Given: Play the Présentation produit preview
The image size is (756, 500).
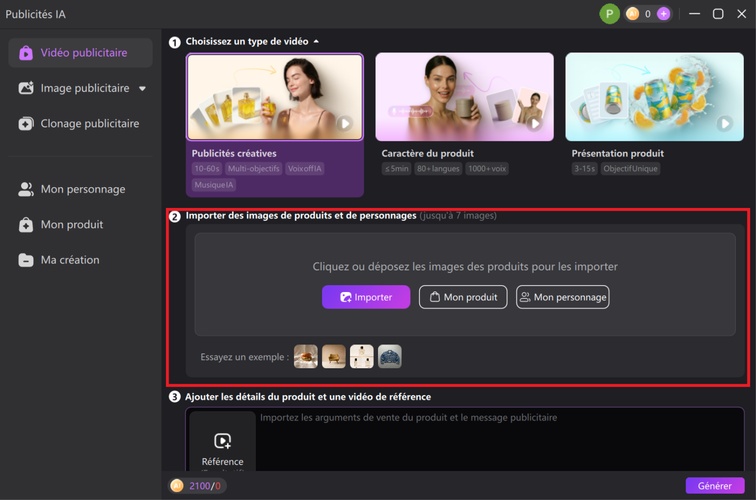Looking at the screenshot, I should coord(725,123).
